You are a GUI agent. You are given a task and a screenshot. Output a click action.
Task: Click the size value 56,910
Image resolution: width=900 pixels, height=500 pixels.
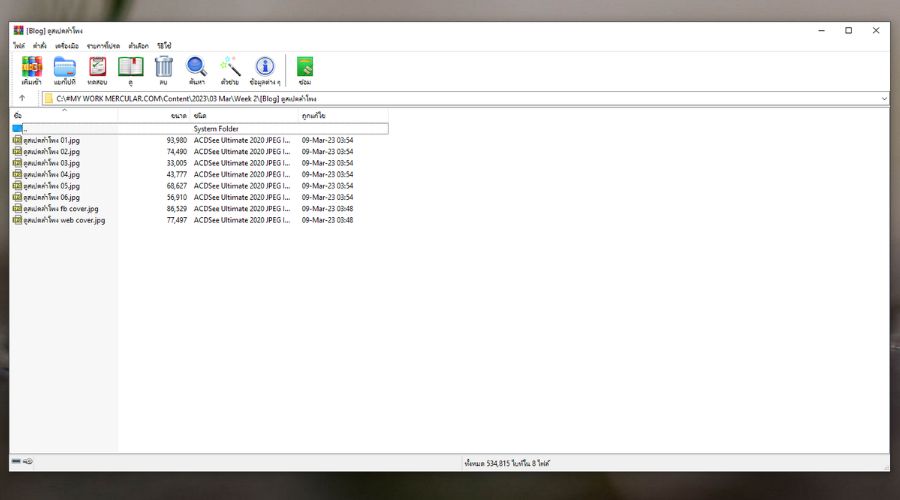(x=177, y=197)
